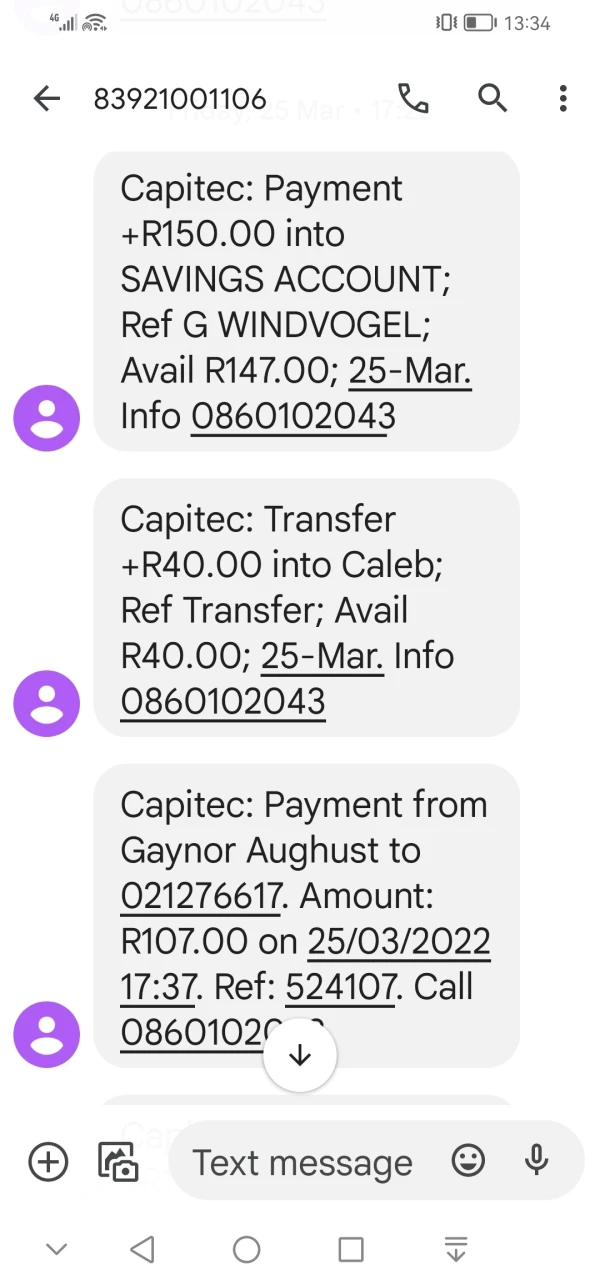This screenshot has width=600, height=1284.
Task: Focus the Text message input field
Action: 302,1162
